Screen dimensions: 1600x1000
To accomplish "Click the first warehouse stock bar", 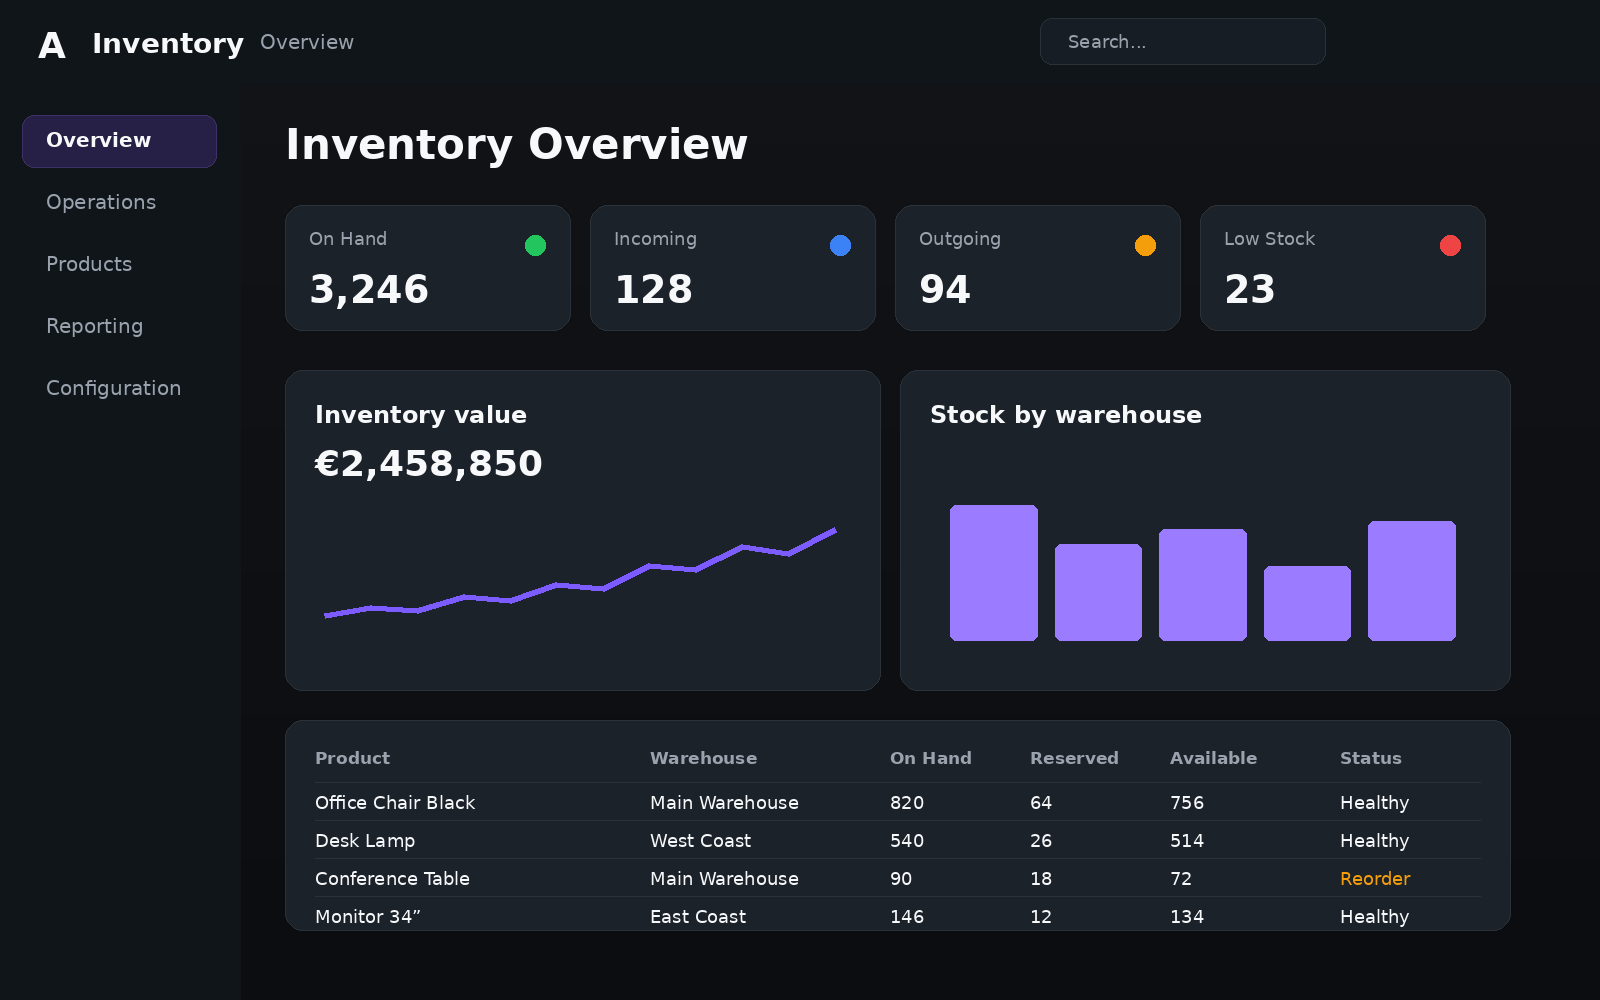I will point(994,573).
